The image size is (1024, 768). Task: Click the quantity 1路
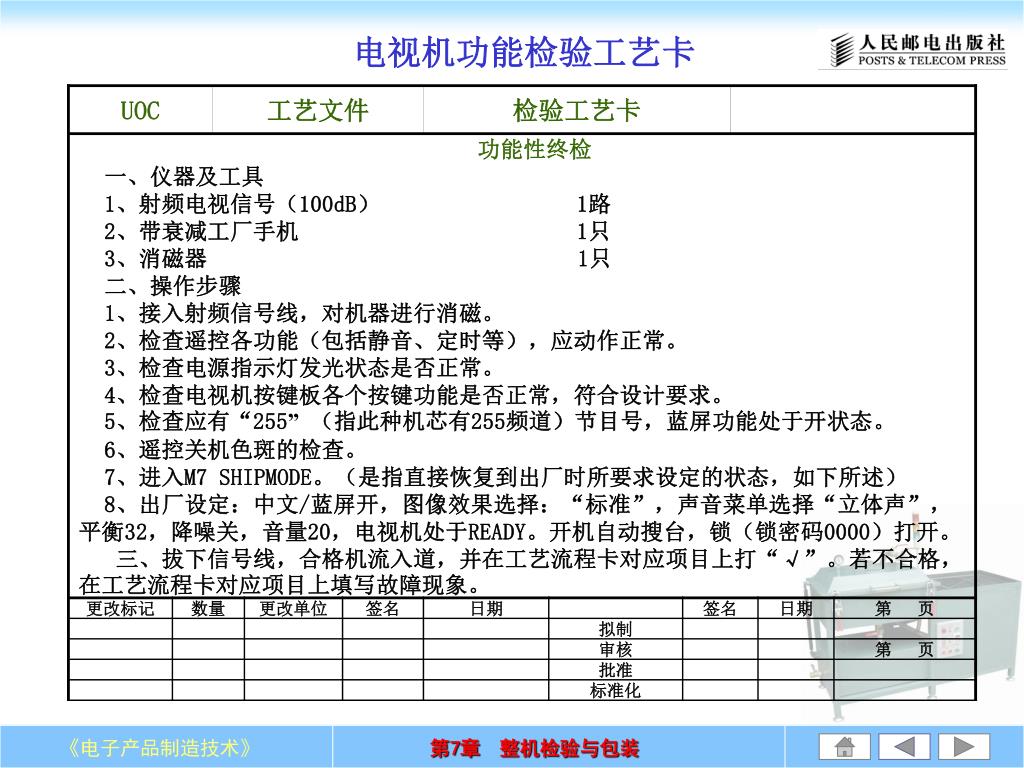point(593,204)
